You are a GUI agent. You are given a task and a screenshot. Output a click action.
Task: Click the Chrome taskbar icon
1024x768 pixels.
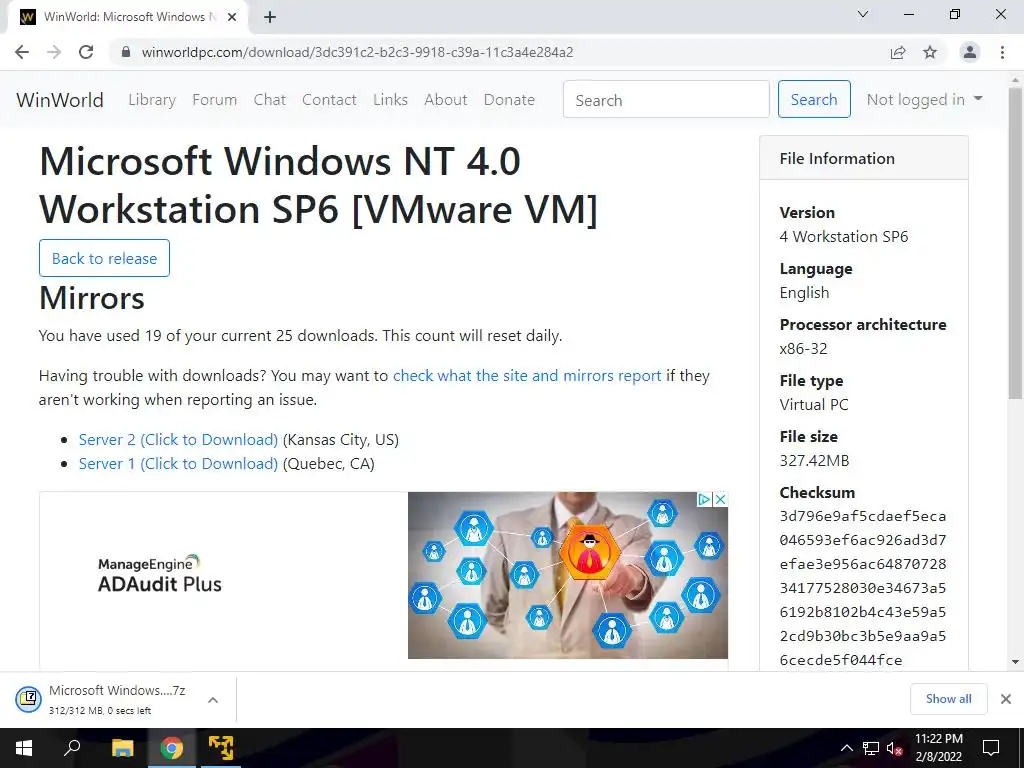172,748
